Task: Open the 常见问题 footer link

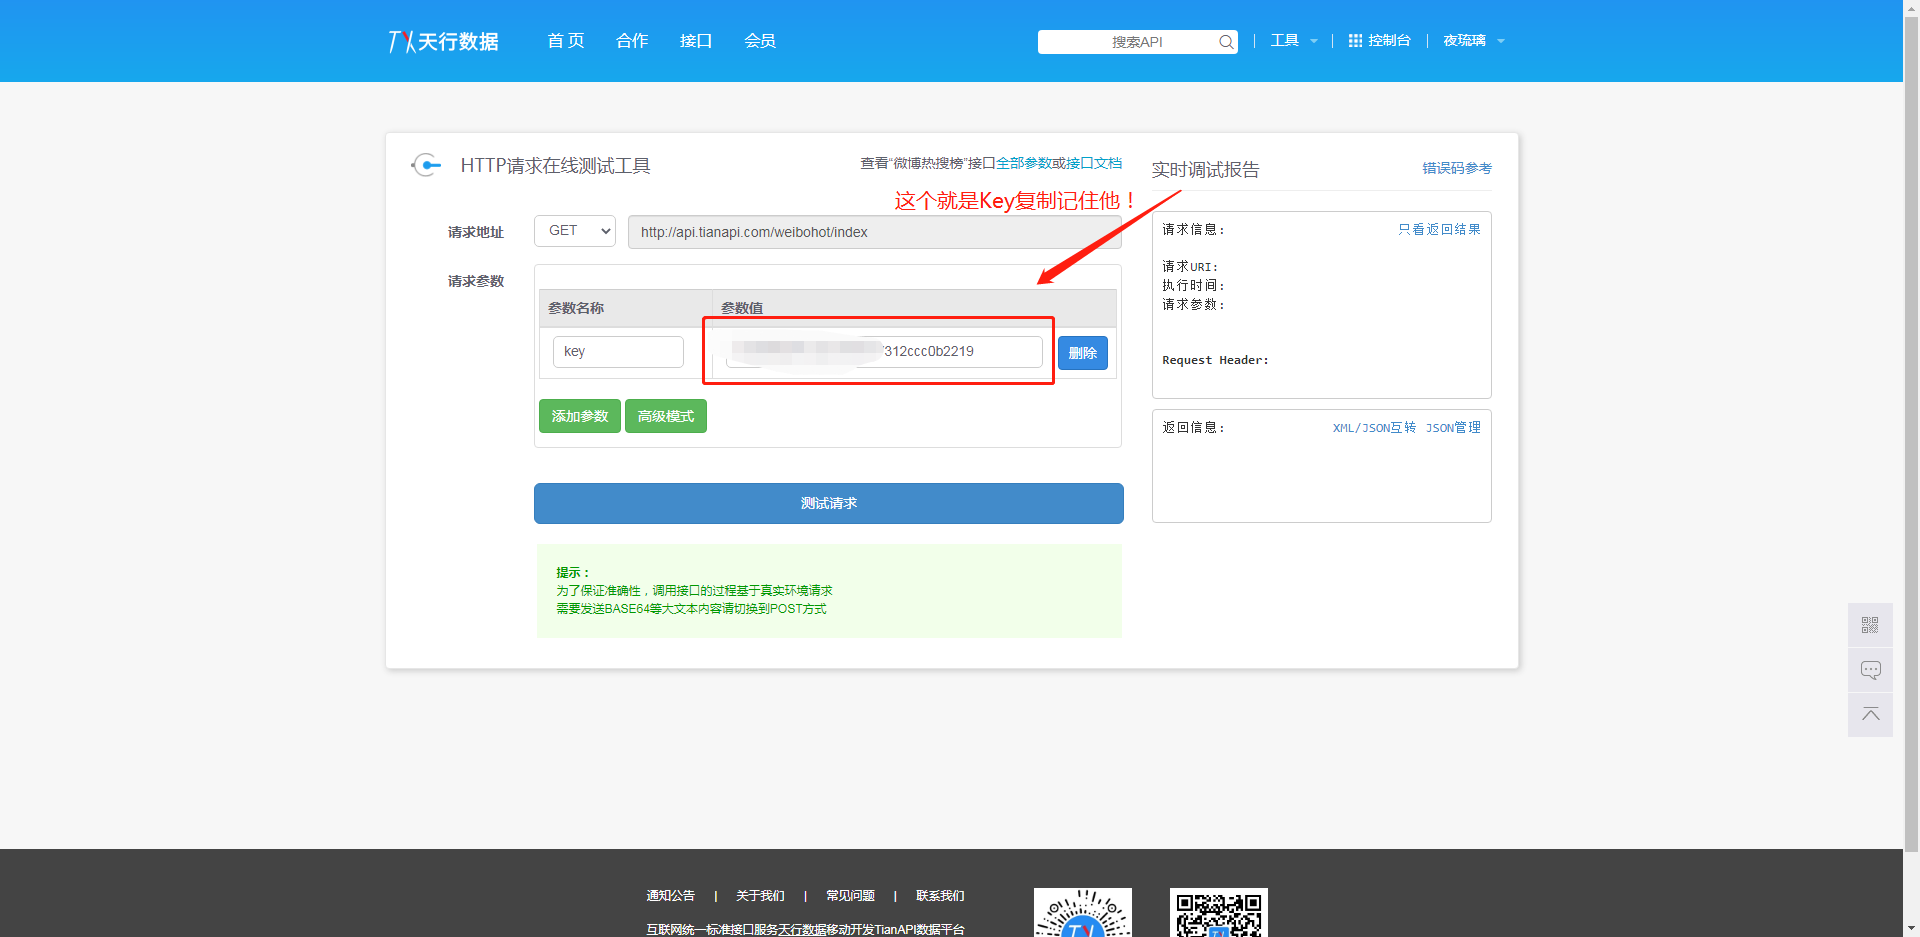Action: click(x=850, y=896)
